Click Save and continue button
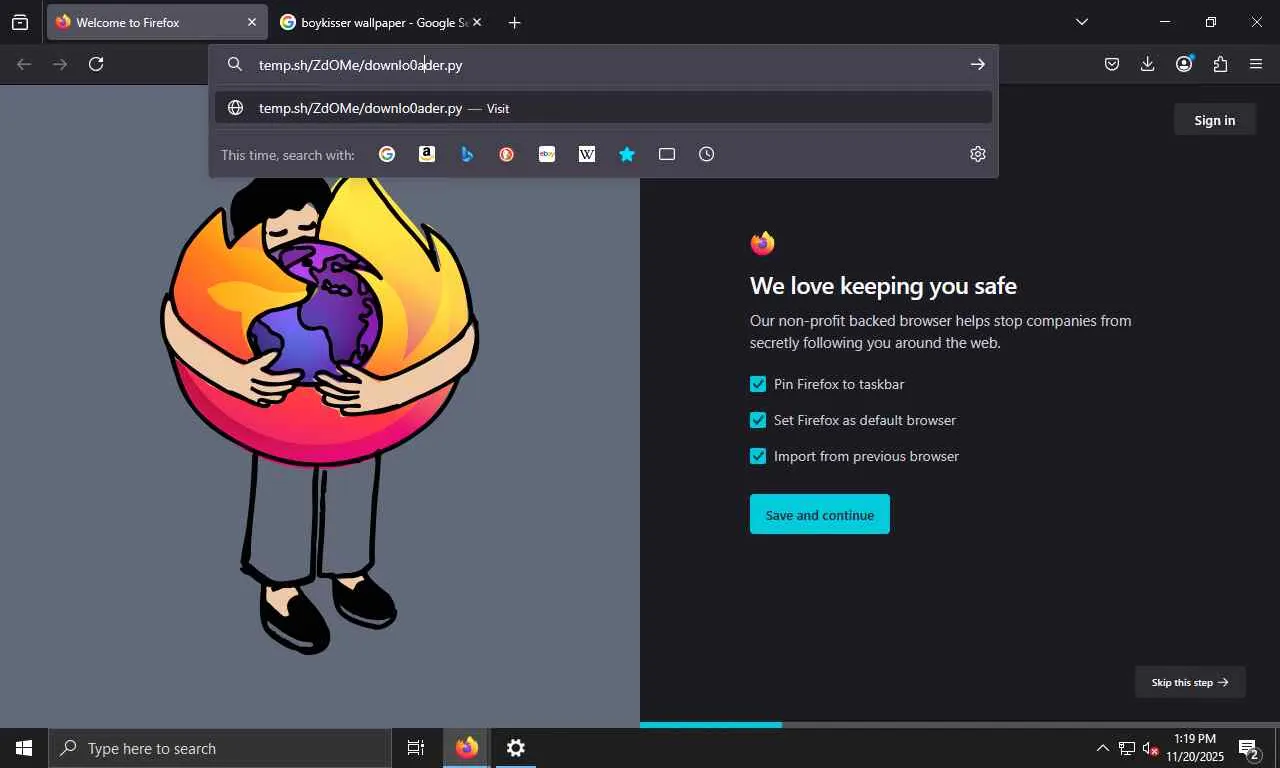Screen dimensions: 1280x768 820,514
